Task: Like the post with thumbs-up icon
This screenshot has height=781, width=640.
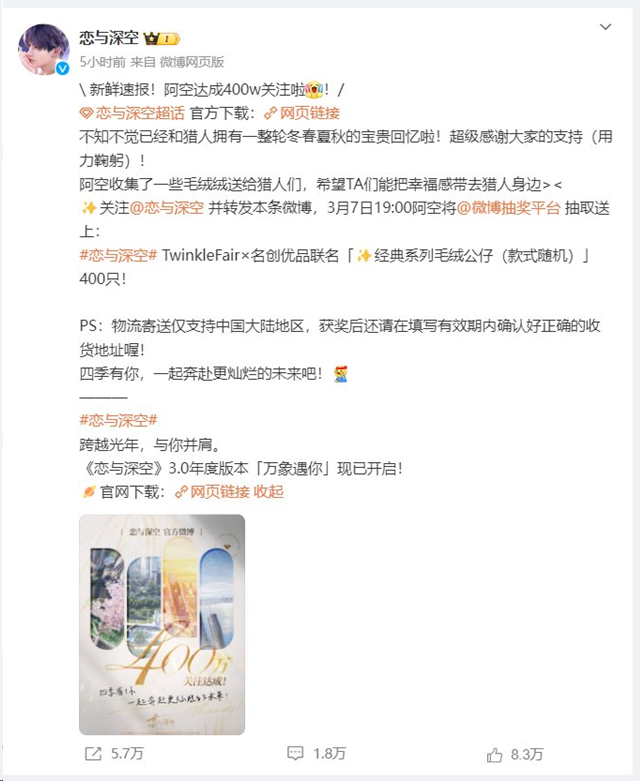Action: (495, 755)
